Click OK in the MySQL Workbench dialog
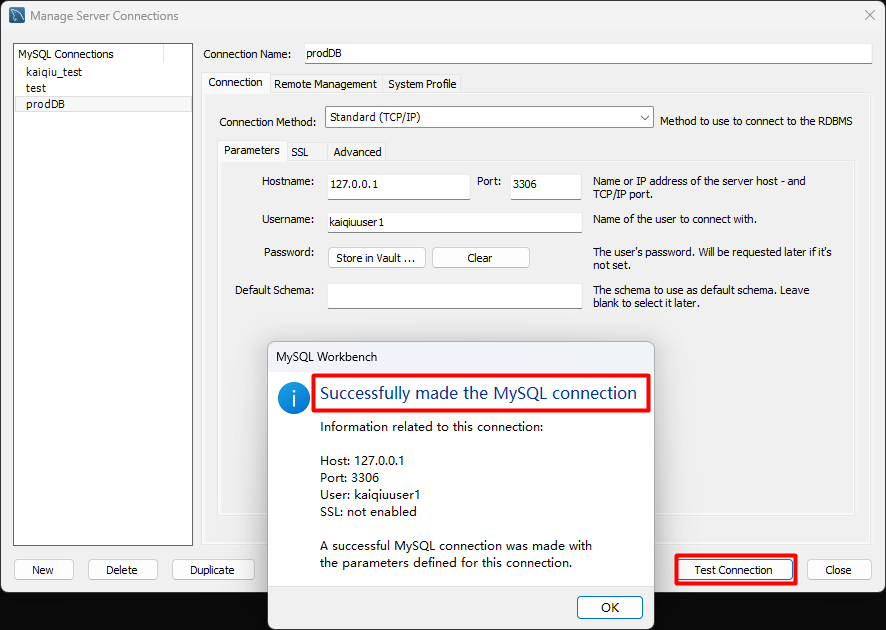Screen dimensions: 886x630 click(x=610, y=607)
